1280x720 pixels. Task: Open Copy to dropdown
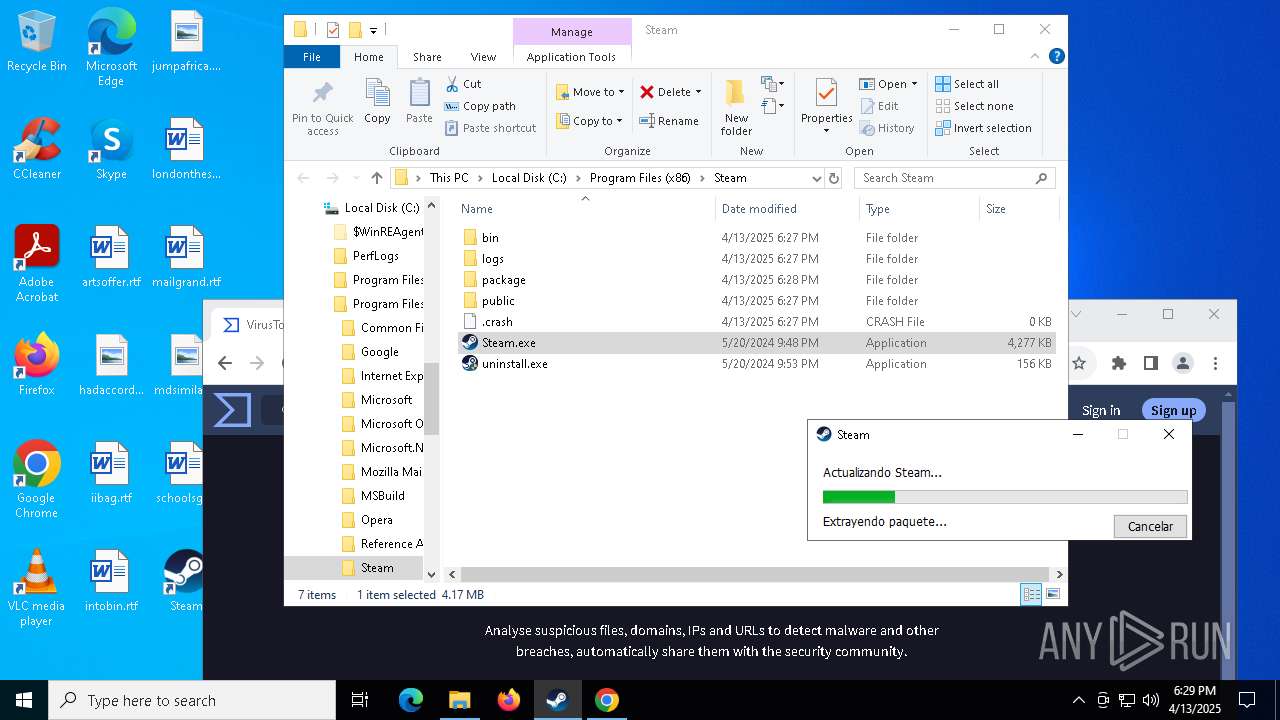tap(589, 121)
